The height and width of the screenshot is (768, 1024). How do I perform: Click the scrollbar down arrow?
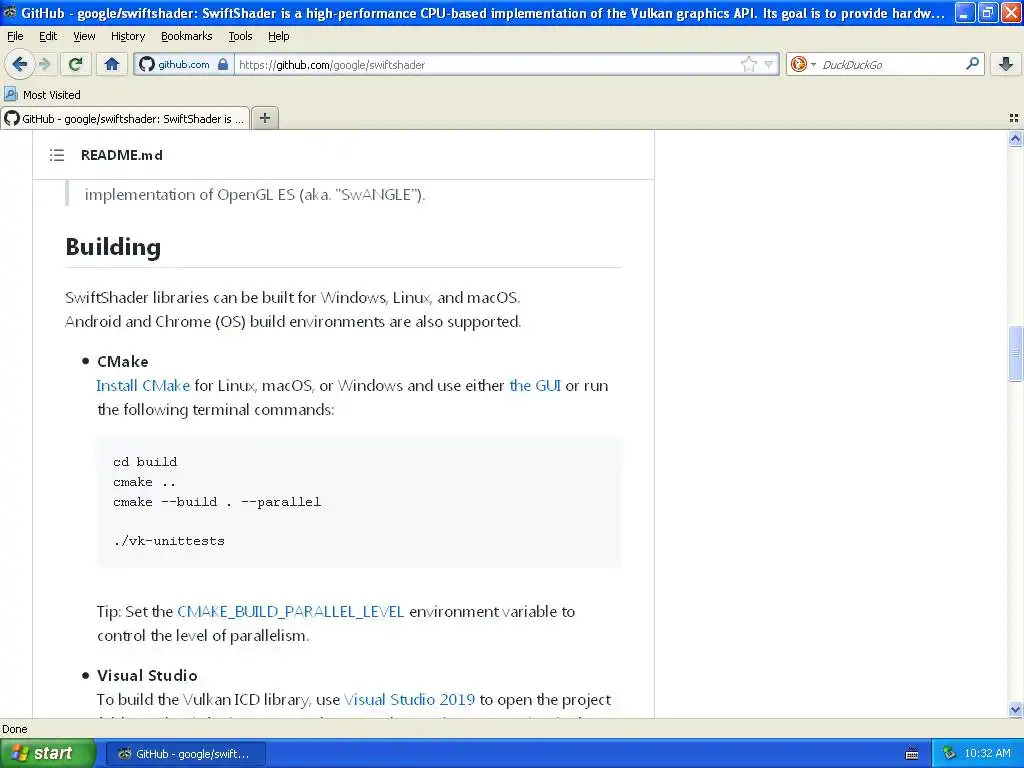(x=1015, y=709)
